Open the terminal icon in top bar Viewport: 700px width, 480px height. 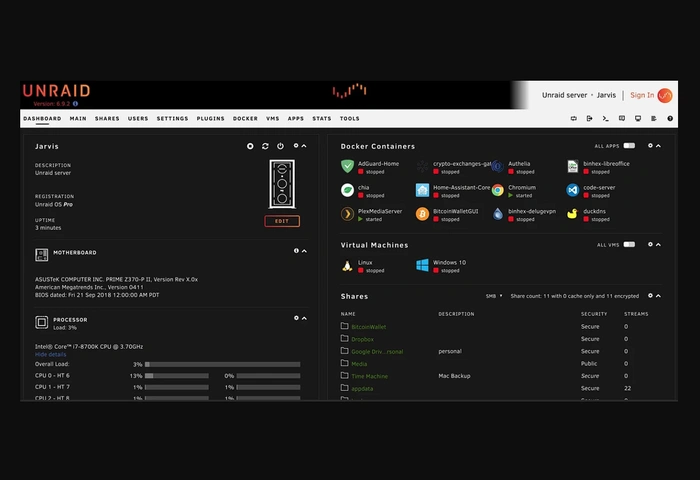(x=605, y=118)
